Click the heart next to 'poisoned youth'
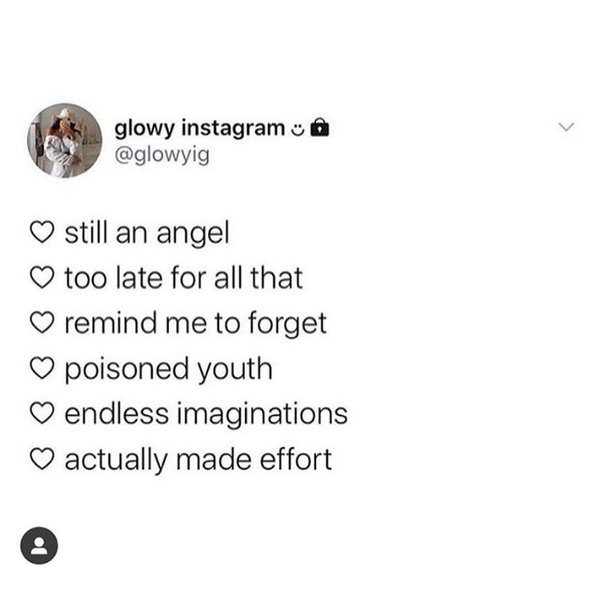Image resolution: width=600 pixels, height=600 pixels. [42, 370]
